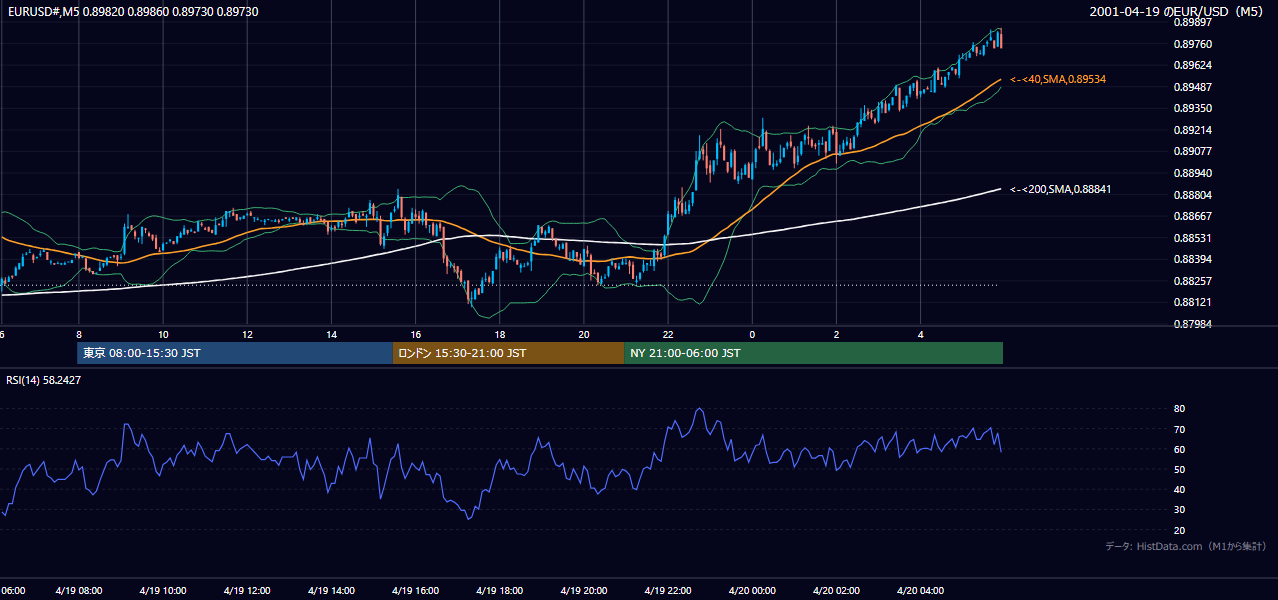The width and height of the screenshot is (1278, 600).
Task: Click the 4/19 08:00 bottom time label
Action: click(78, 590)
